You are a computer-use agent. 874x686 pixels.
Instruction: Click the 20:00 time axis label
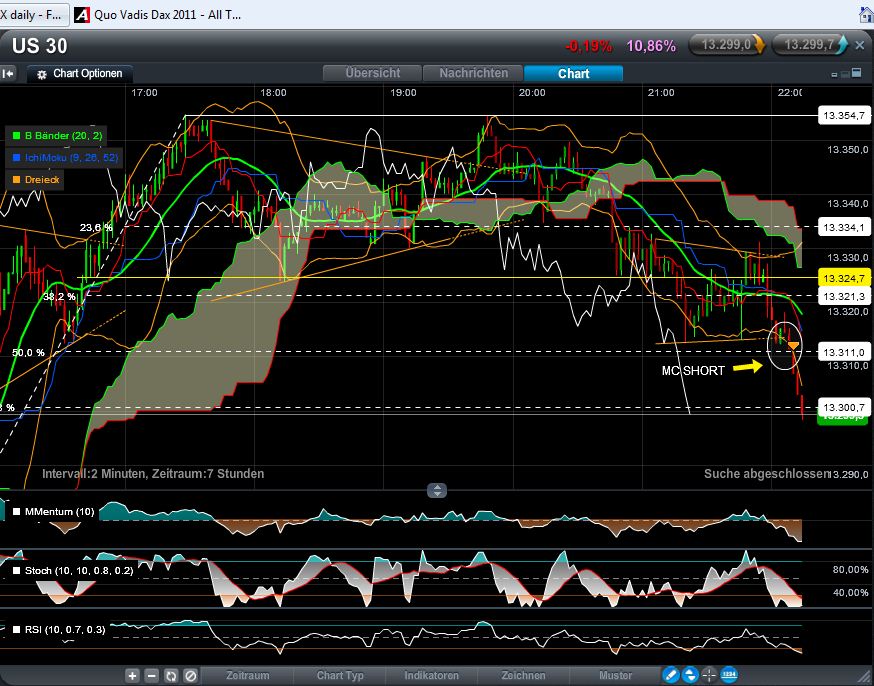pos(532,93)
